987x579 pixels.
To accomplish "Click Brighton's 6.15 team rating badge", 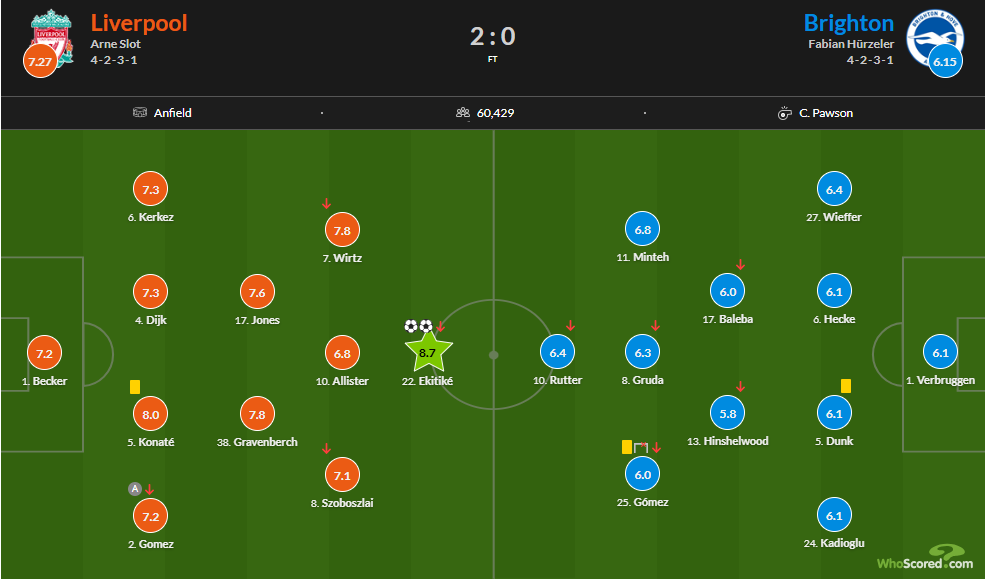I will 945,61.
